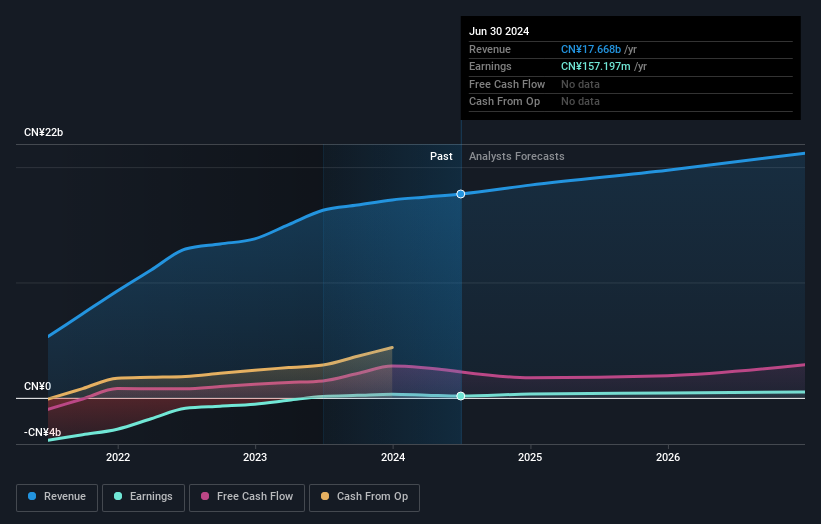Click the Revenue row label in tooltip

490,49
